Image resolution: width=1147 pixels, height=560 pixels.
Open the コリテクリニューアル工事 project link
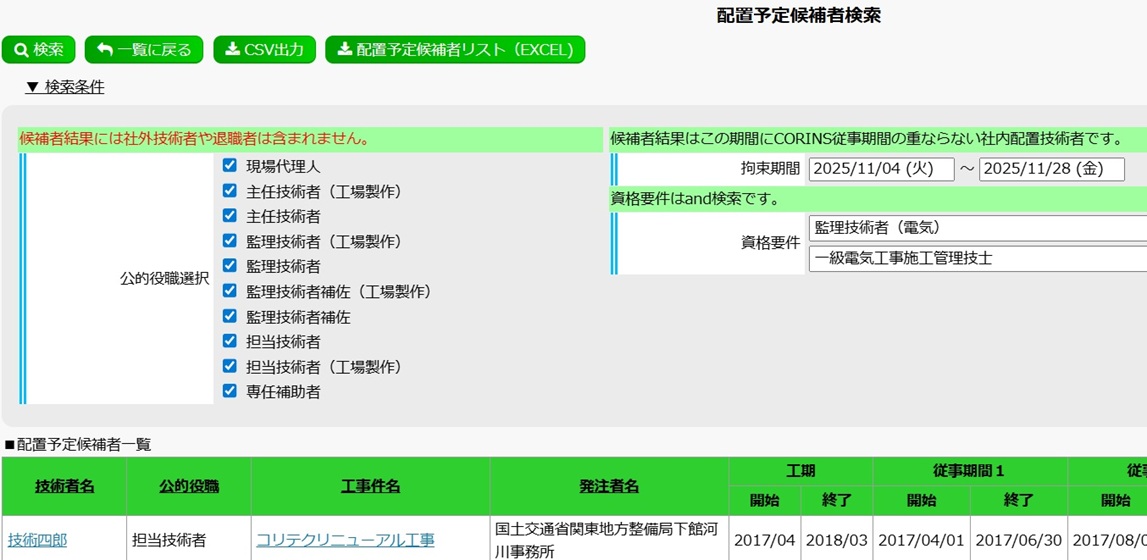coord(345,540)
